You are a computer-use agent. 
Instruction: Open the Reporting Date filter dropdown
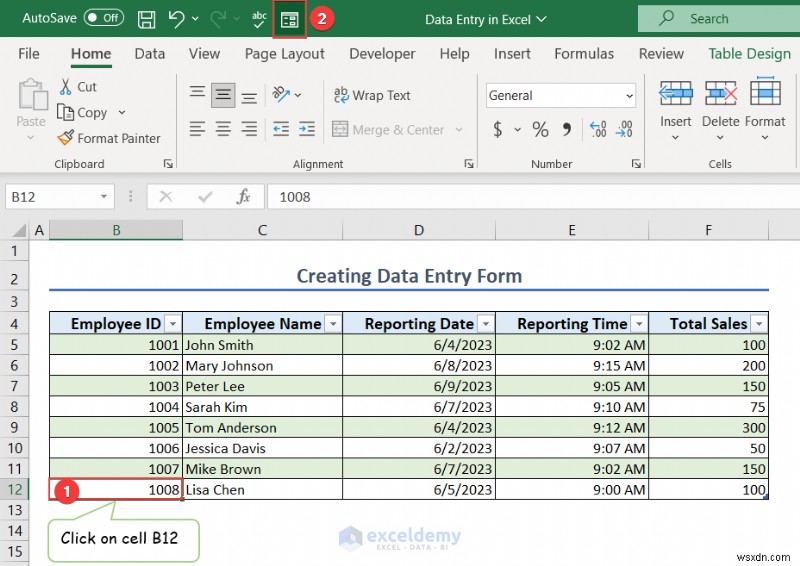tap(486, 324)
